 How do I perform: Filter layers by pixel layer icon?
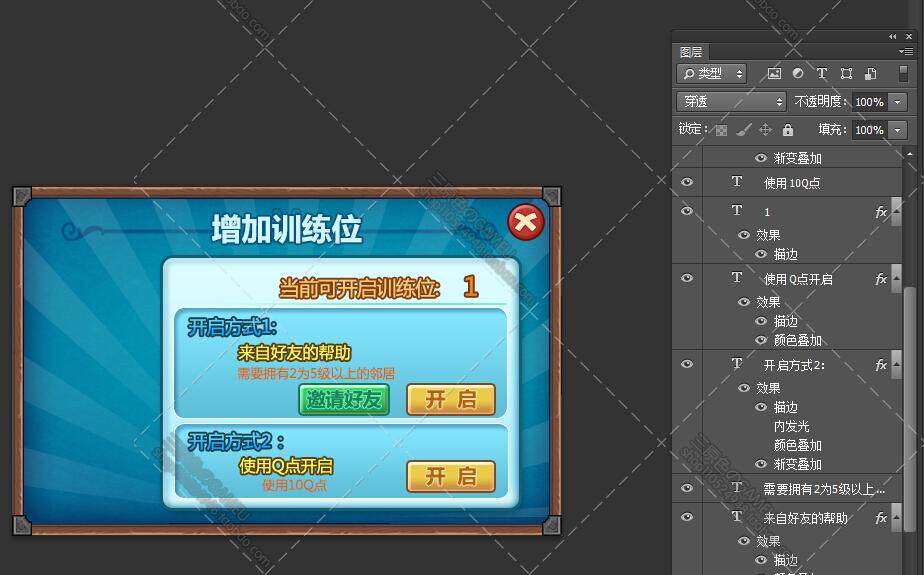point(774,74)
